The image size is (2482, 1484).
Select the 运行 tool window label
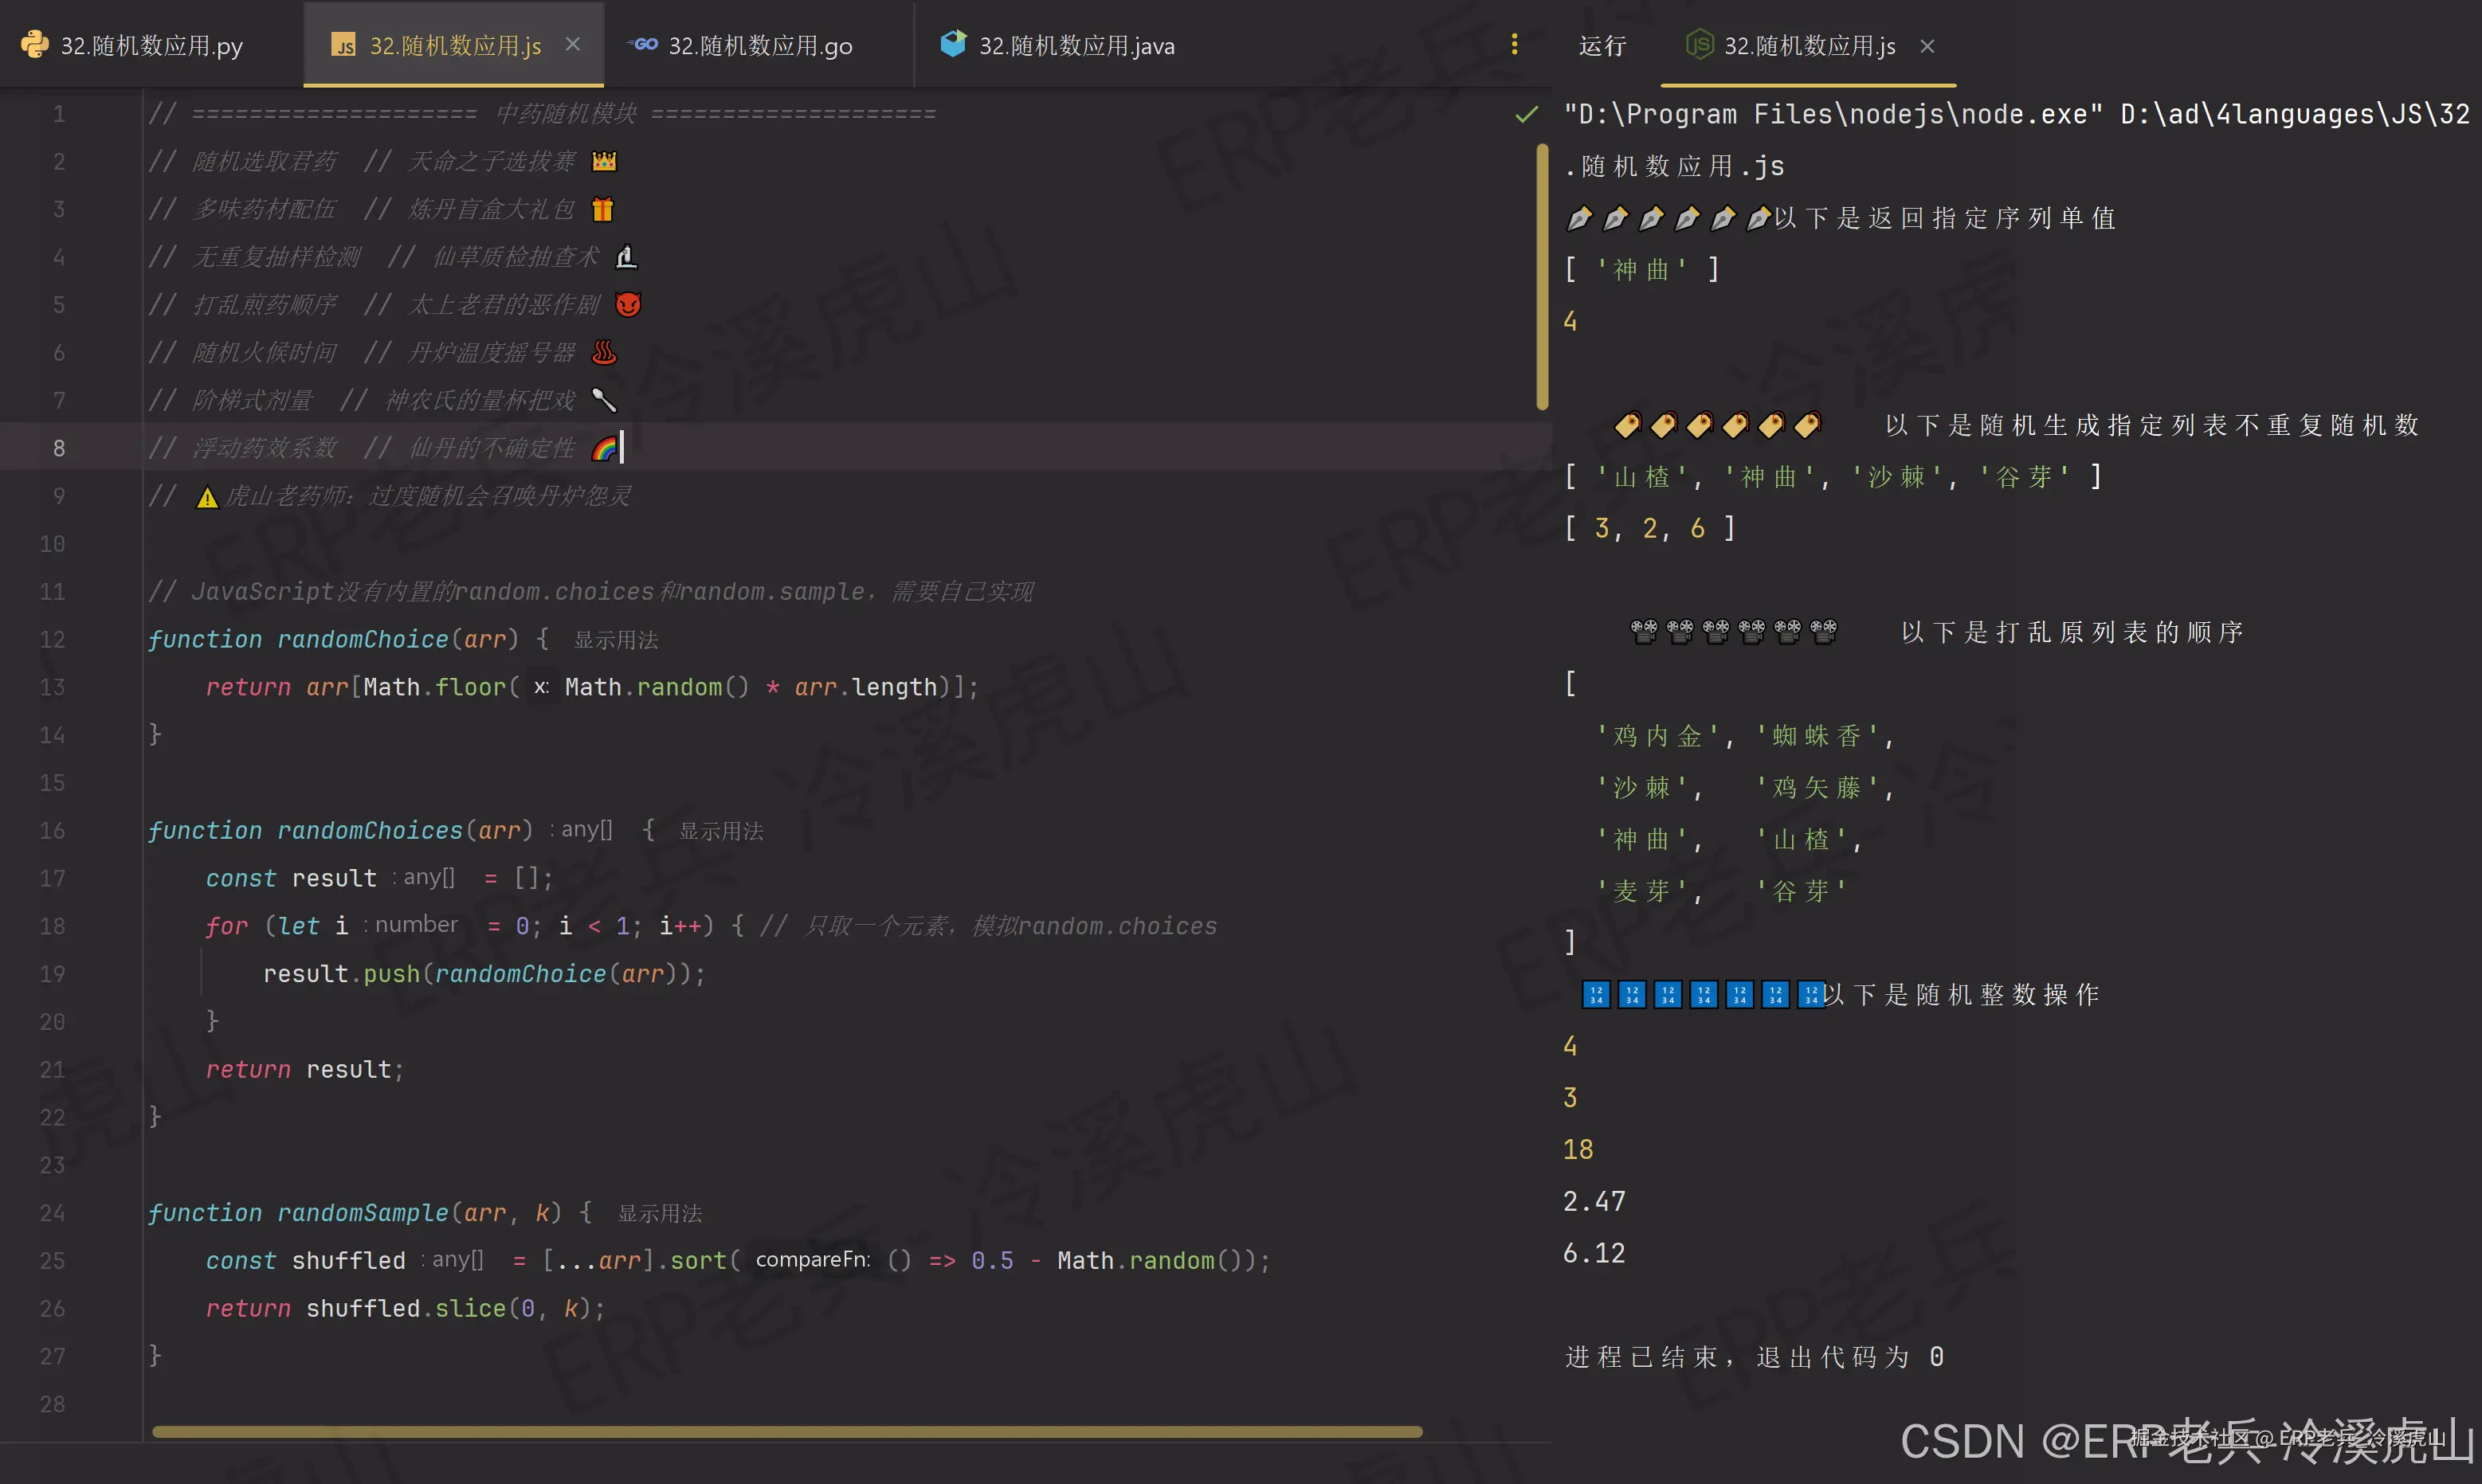(1602, 46)
